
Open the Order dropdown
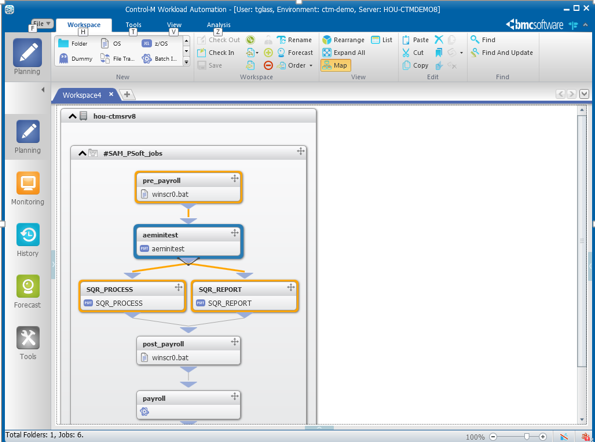tap(295, 66)
